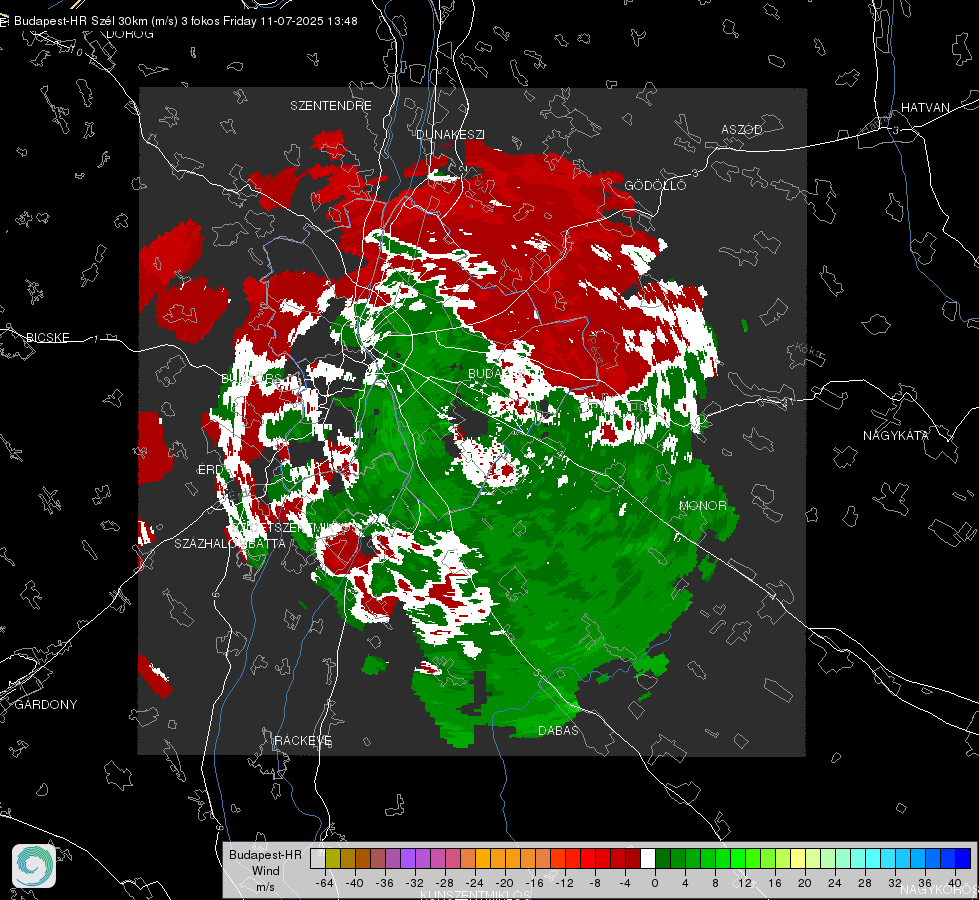Select the MONOR town label
The image size is (979, 900).
(x=702, y=506)
